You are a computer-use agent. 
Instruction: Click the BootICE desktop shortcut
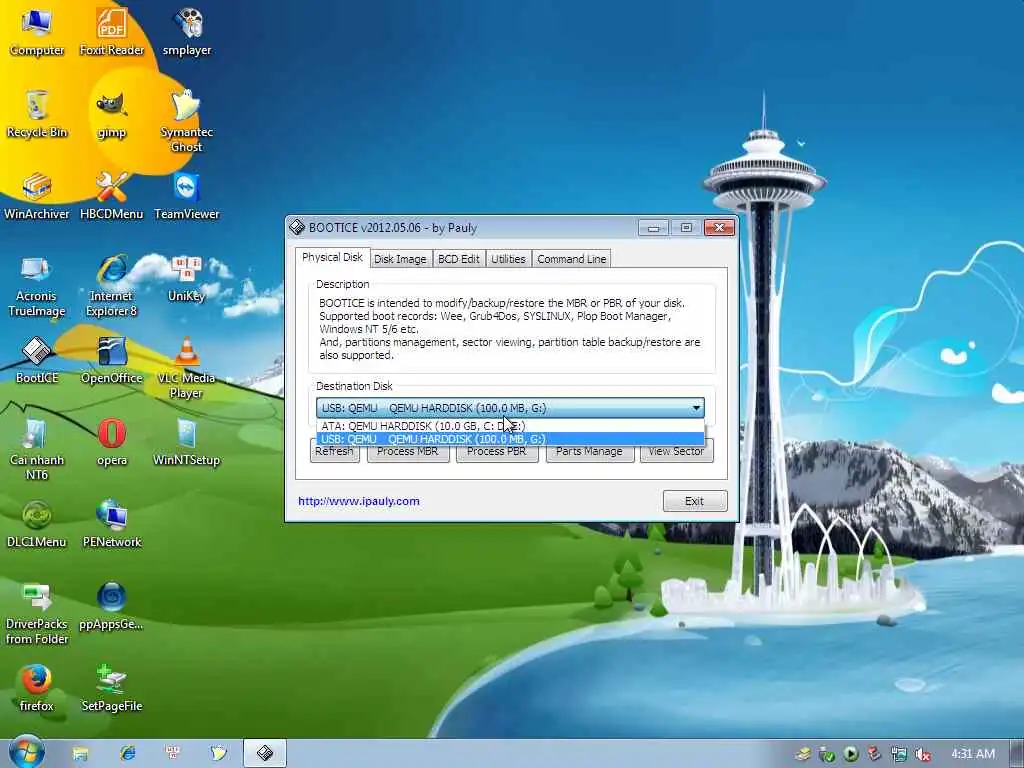[37, 360]
